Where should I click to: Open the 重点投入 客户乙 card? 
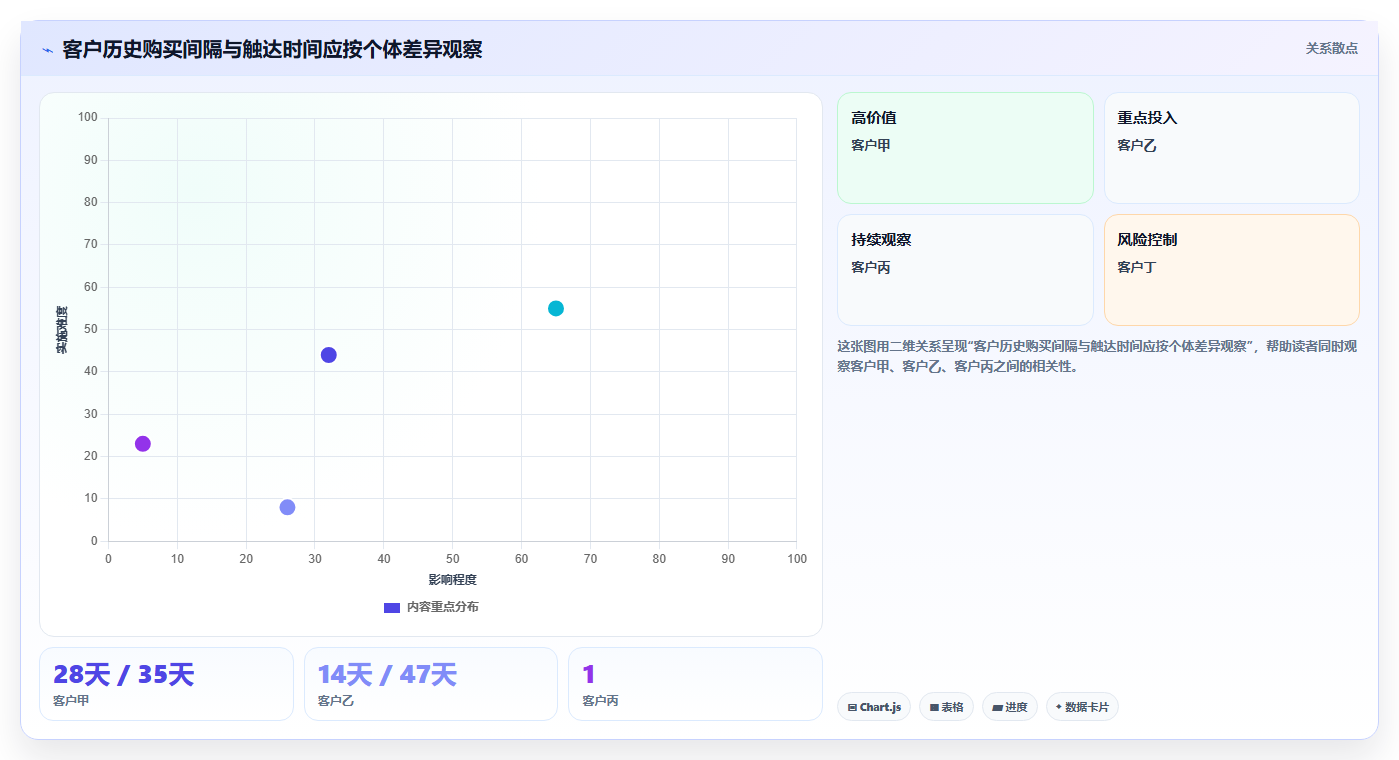(1231, 148)
